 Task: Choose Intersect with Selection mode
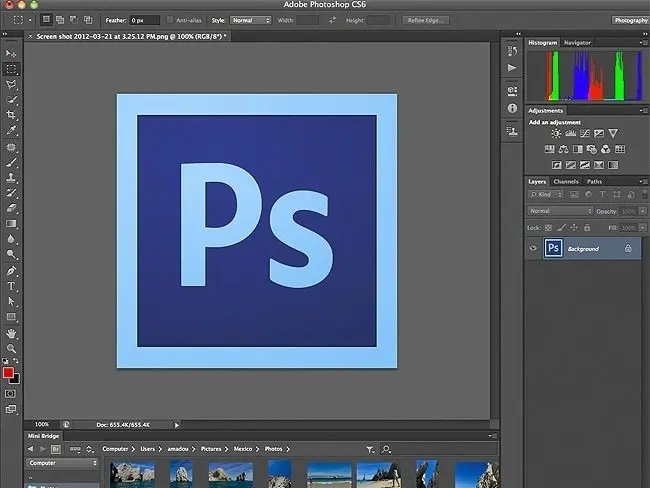(88, 19)
